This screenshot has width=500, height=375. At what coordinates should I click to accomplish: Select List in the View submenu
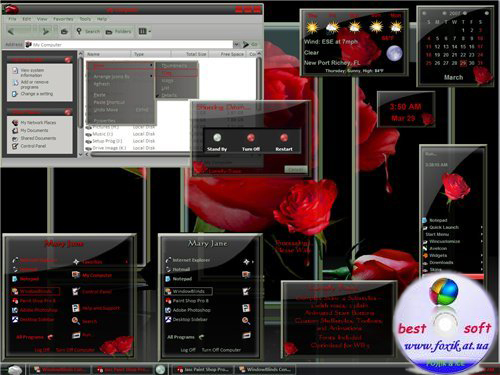click(177, 88)
